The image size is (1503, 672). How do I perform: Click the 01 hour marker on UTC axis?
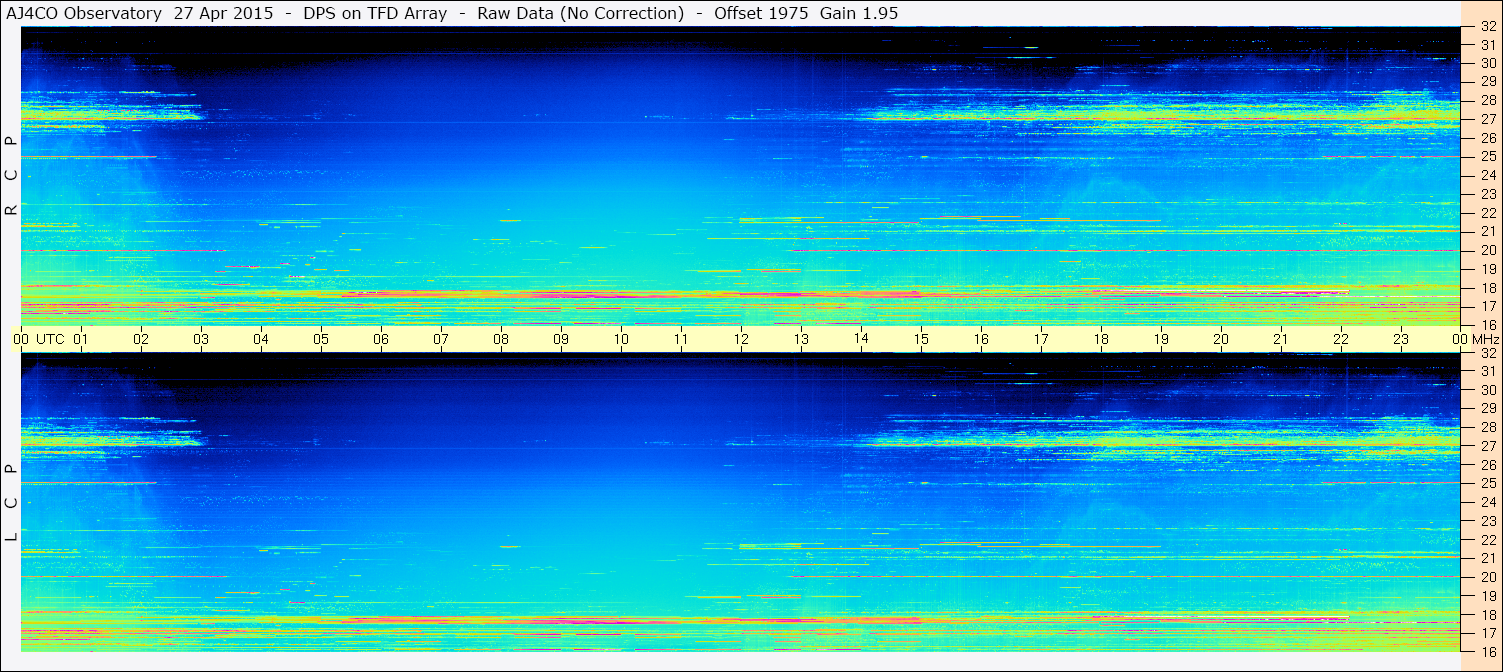pyautogui.click(x=81, y=339)
